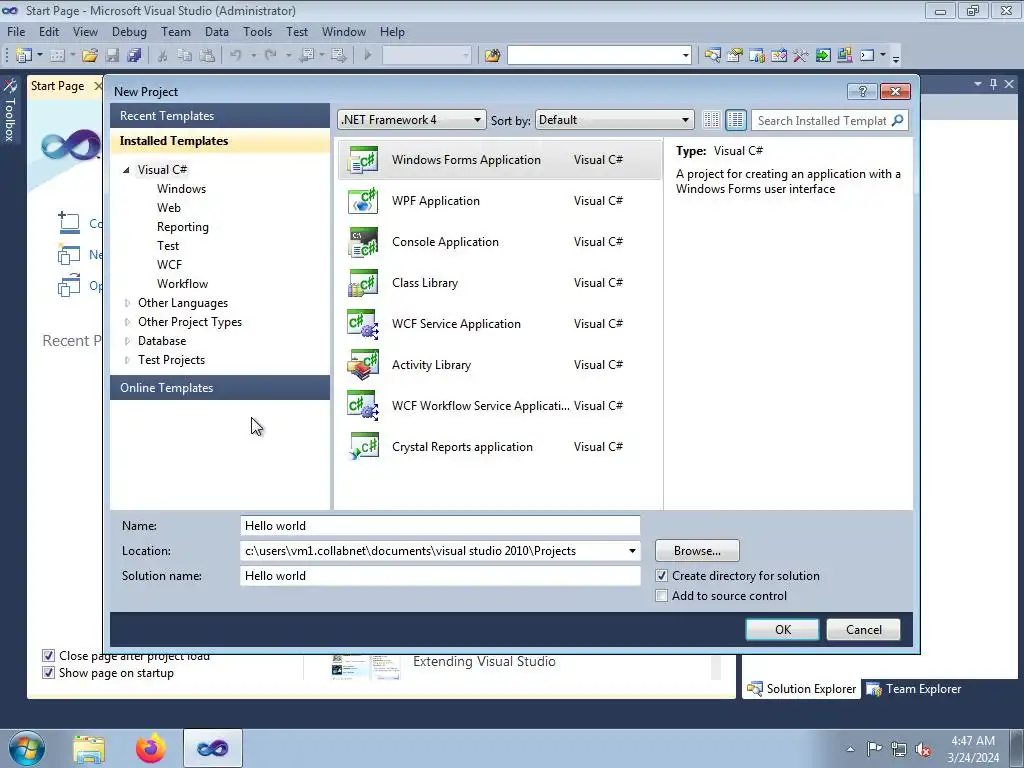Click the Redo toolbar icon

270,56
